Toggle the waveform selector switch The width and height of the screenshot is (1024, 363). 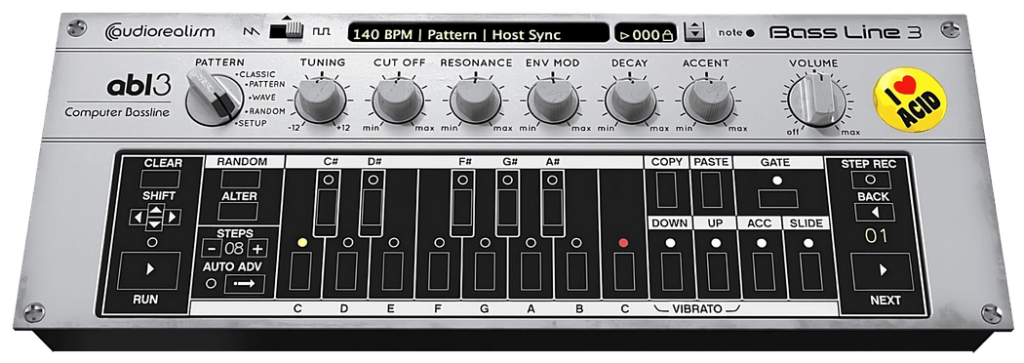coord(287,30)
